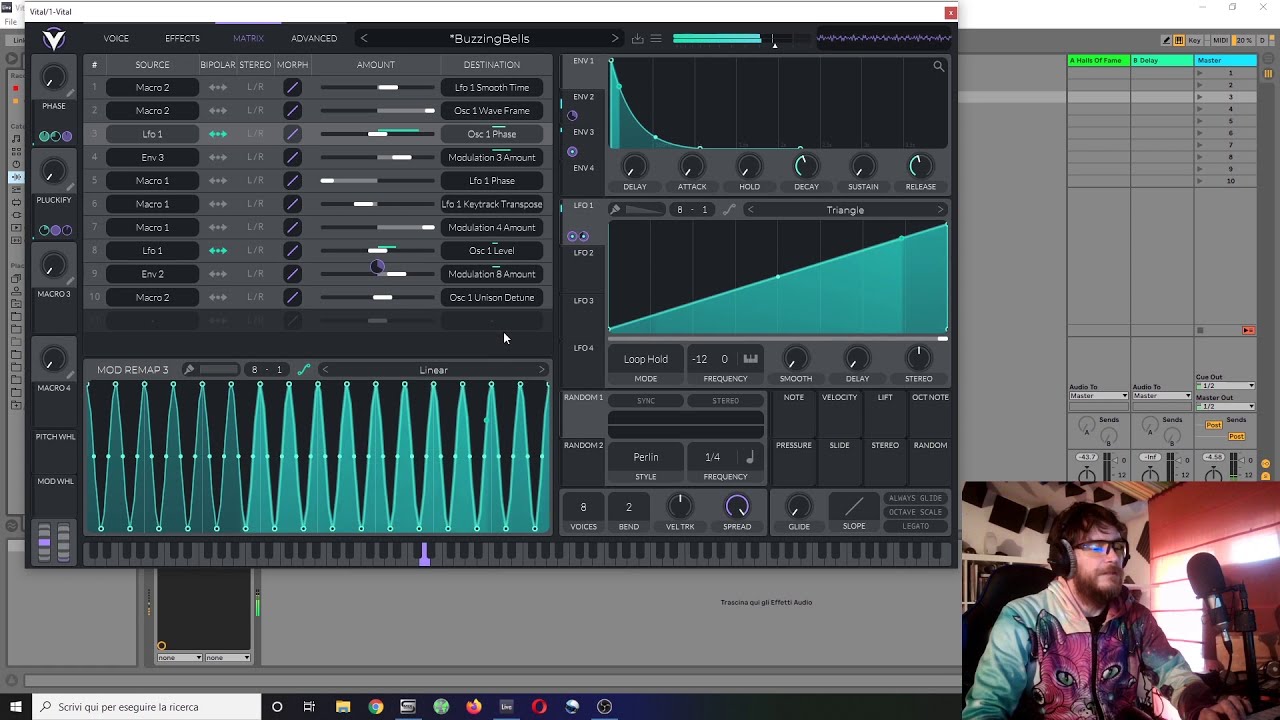Enable STEREO toggle next to SYNC
Screen dimensions: 1280x720
pos(726,401)
